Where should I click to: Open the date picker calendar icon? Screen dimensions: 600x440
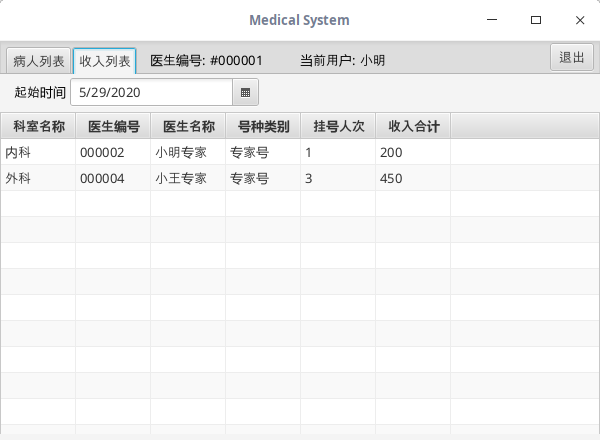pos(245,92)
